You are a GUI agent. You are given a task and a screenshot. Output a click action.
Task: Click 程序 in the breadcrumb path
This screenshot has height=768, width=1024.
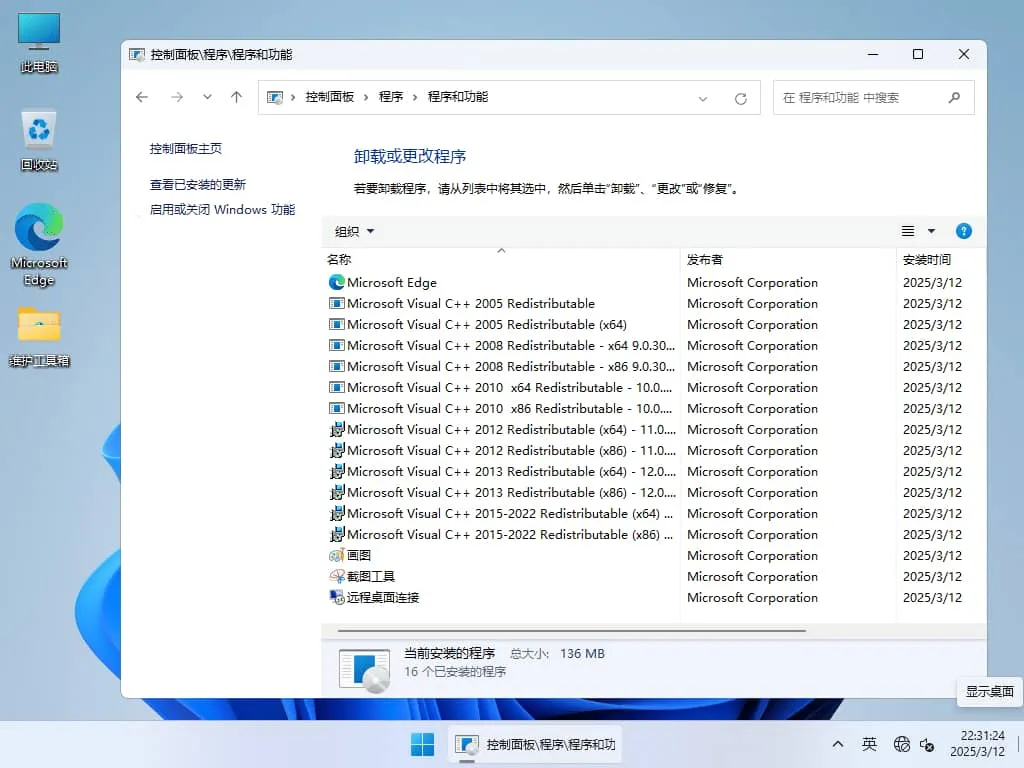pyautogui.click(x=390, y=97)
